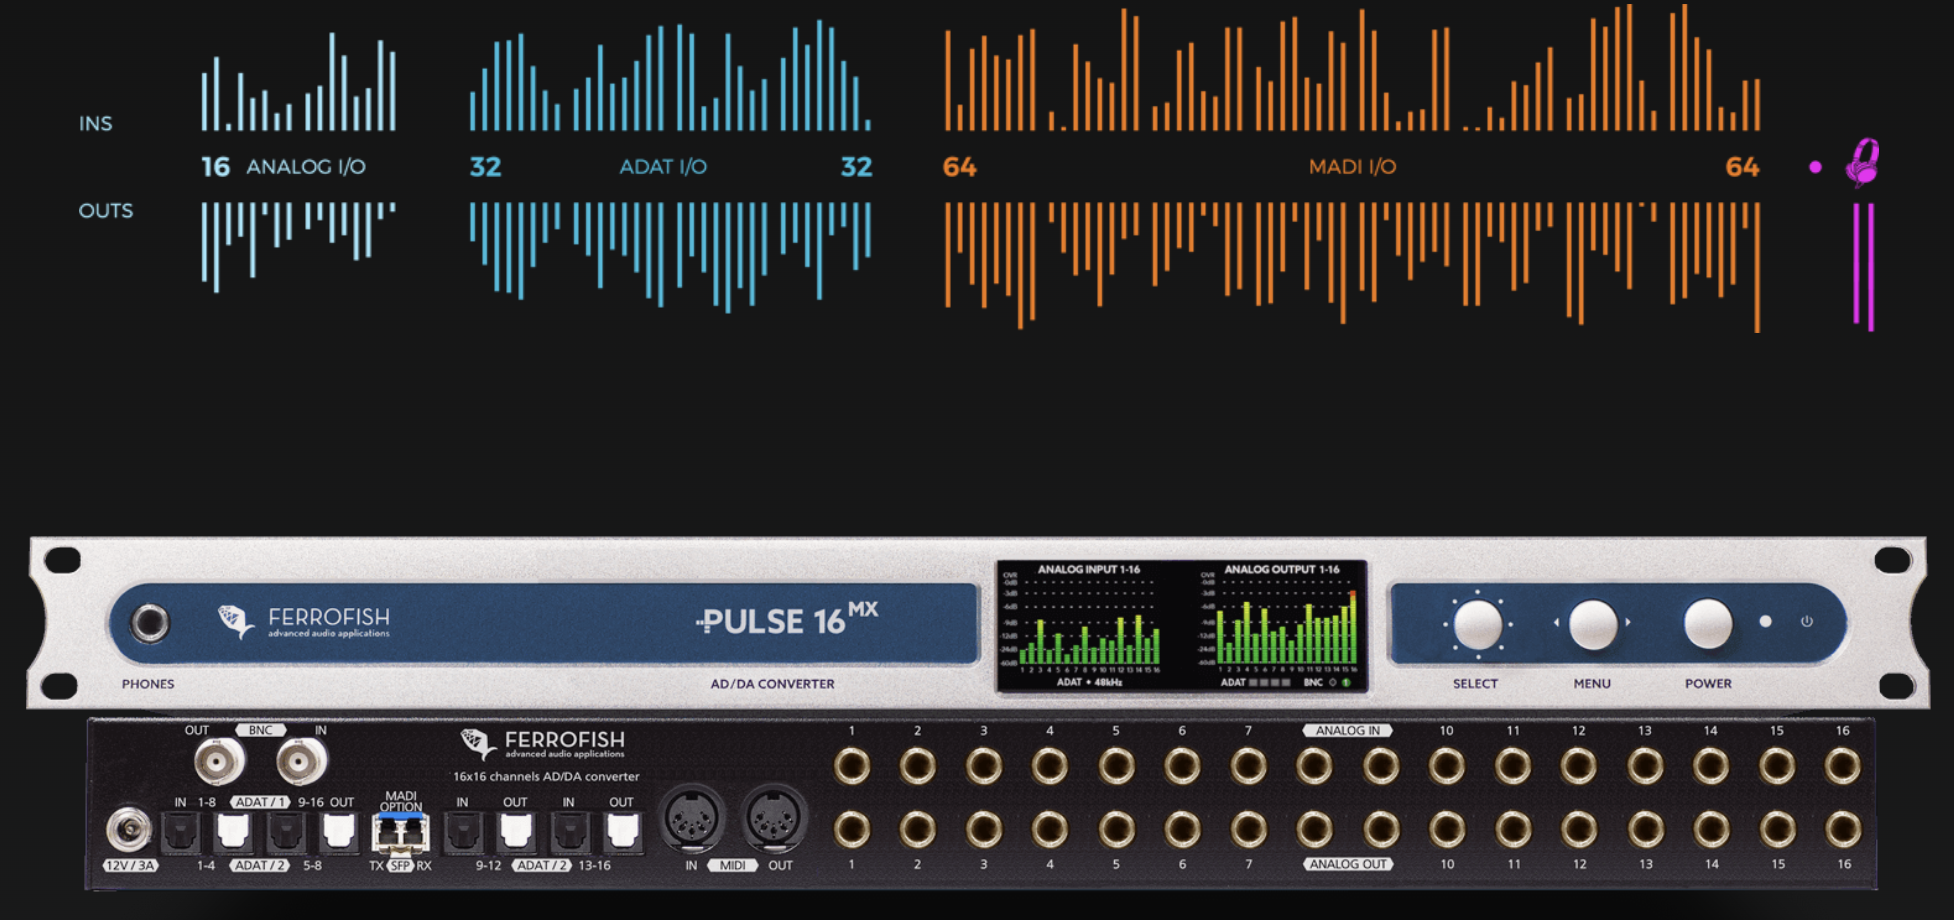Click the 'ADAT I/O' label
The width and height of the screenshot is (1954, 920).
(663, 167)
